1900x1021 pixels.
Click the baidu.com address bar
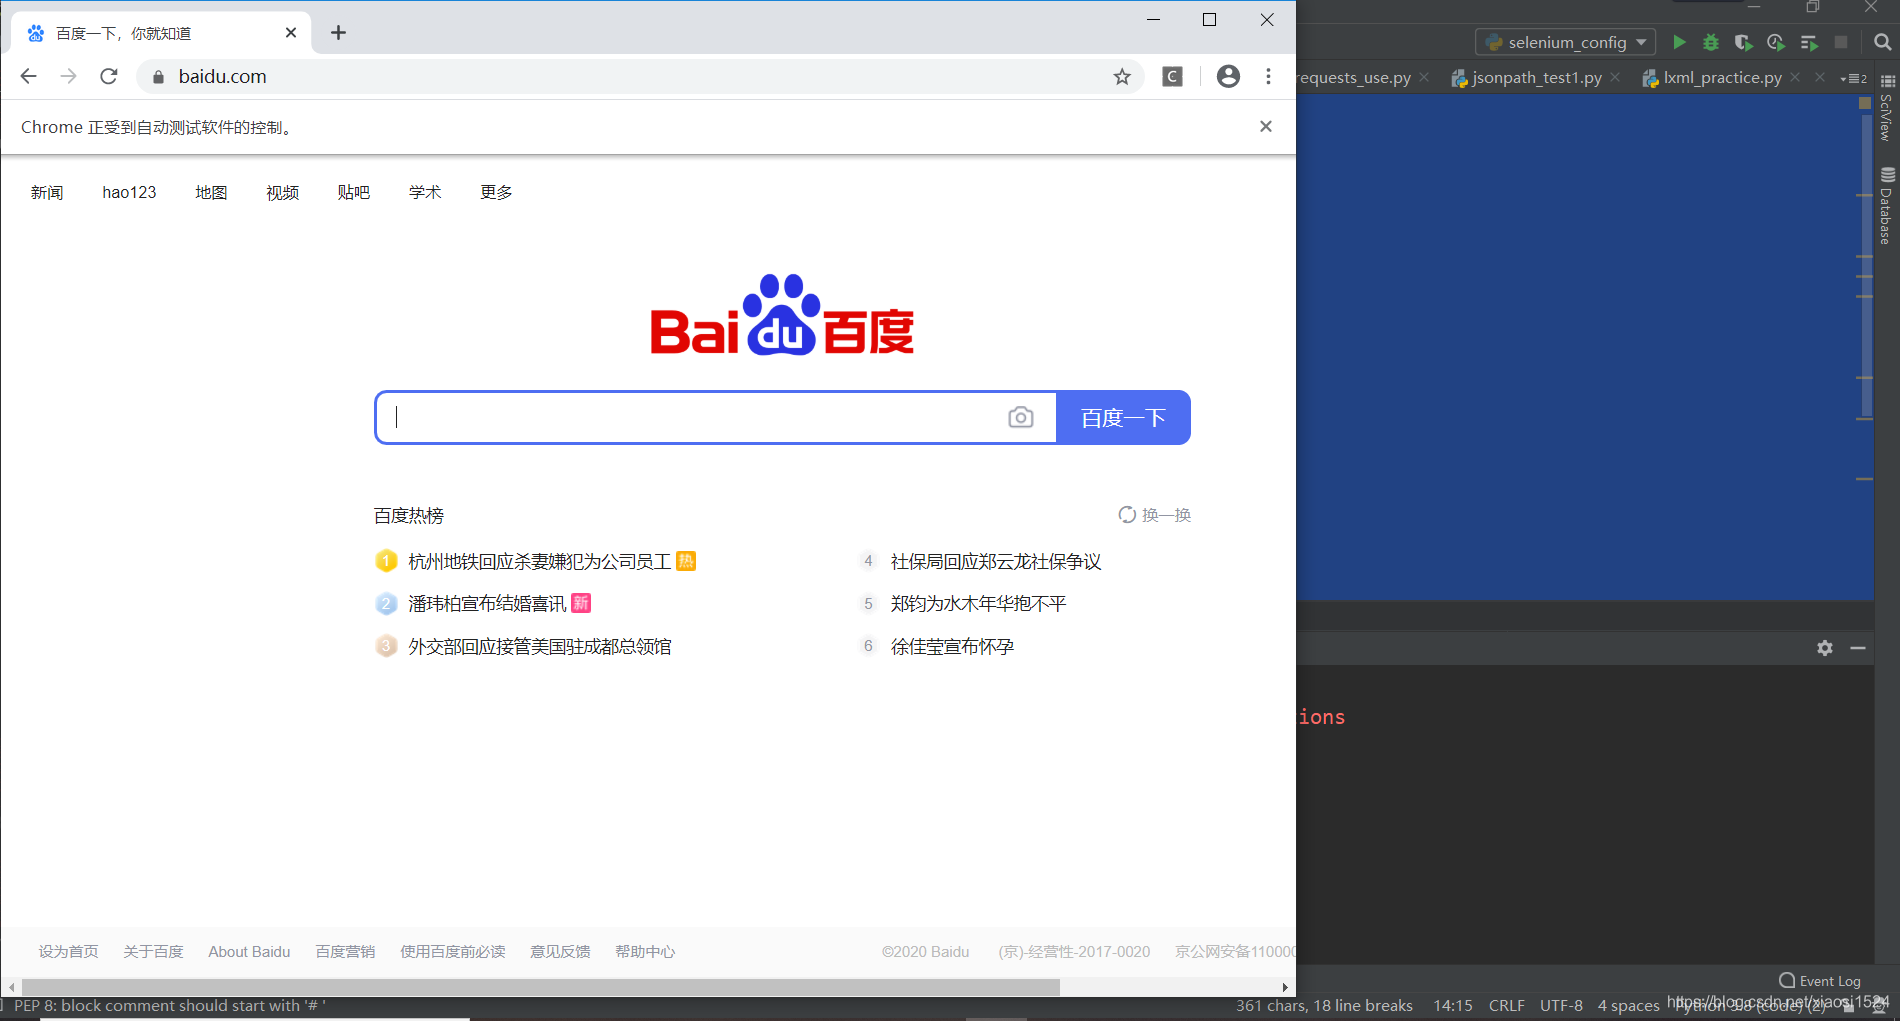[640, 77]
